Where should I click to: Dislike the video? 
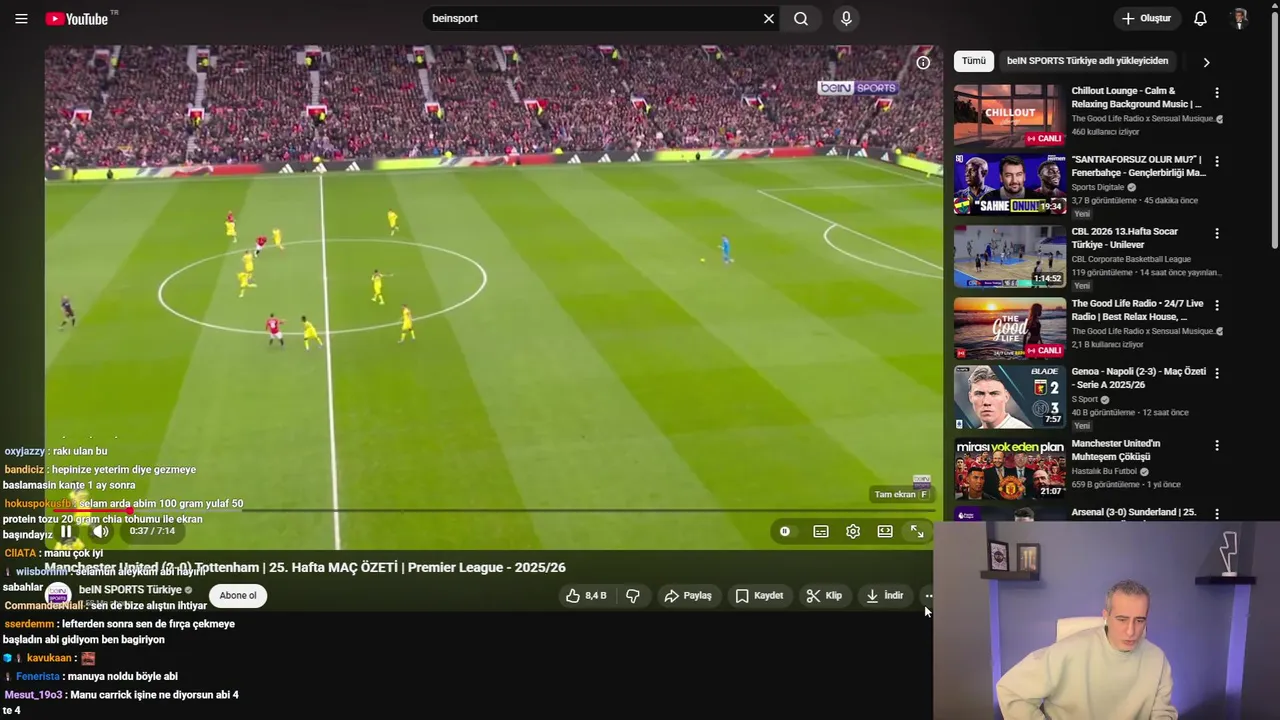click(x=633, y=595)
